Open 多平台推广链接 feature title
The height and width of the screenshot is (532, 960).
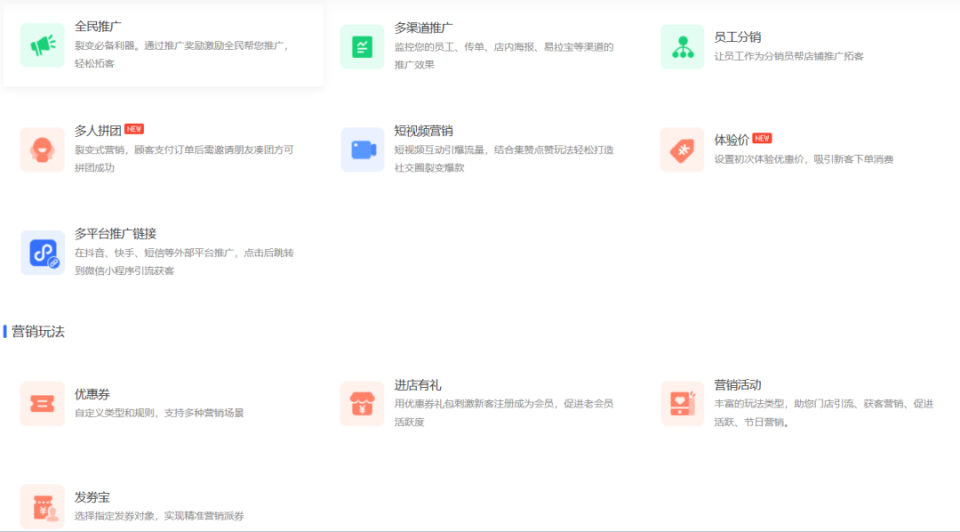pos(115,233)
